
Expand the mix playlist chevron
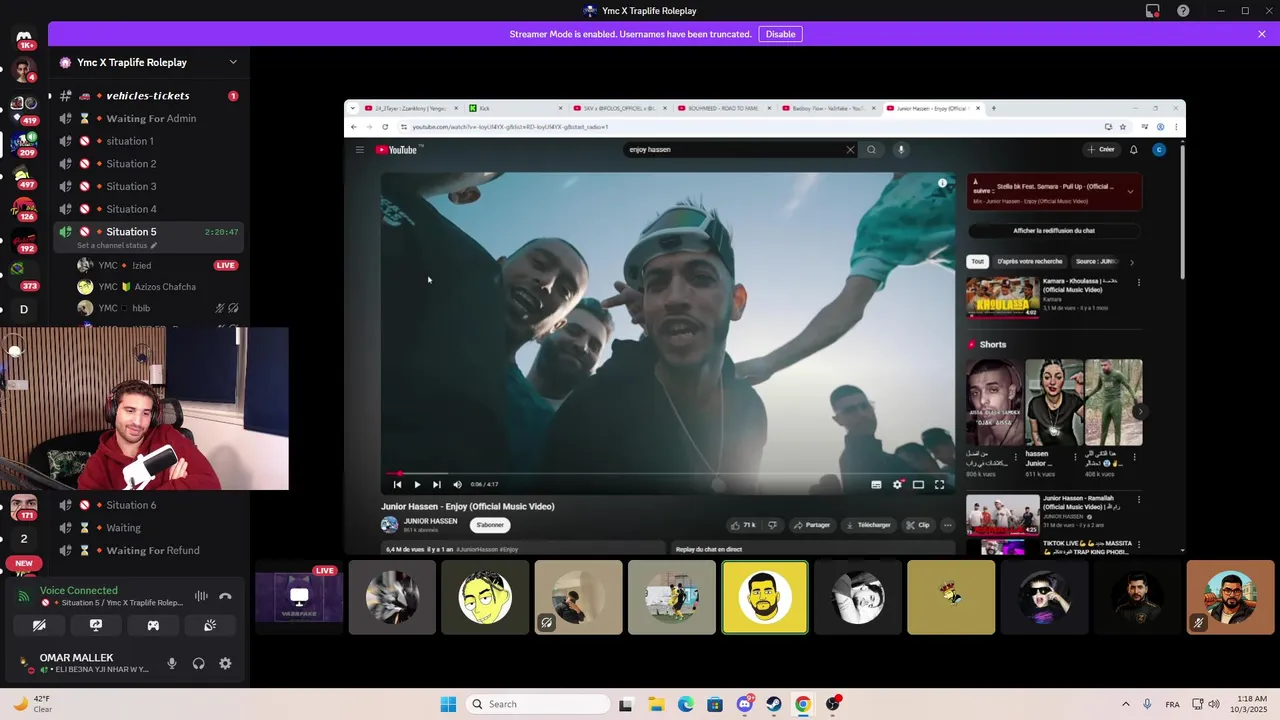(x=1130, y=191)
